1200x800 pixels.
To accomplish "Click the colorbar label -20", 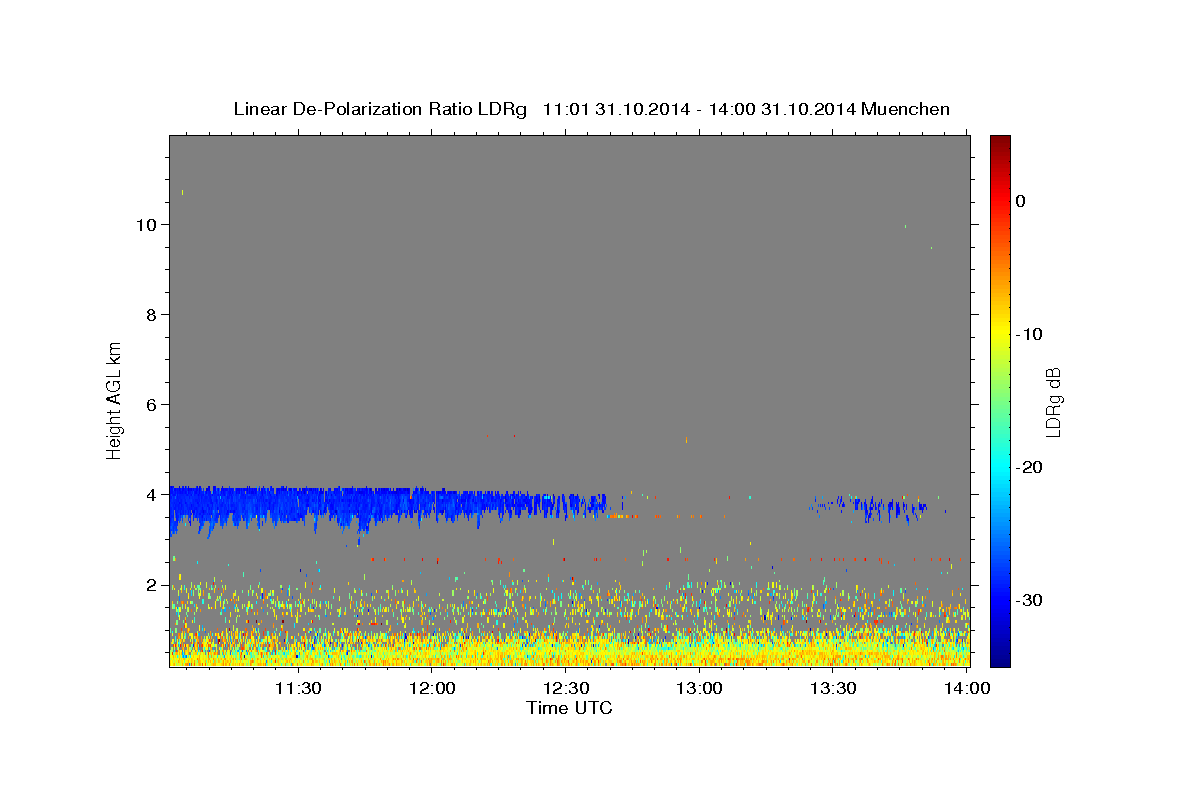I will pos(1029,467).
